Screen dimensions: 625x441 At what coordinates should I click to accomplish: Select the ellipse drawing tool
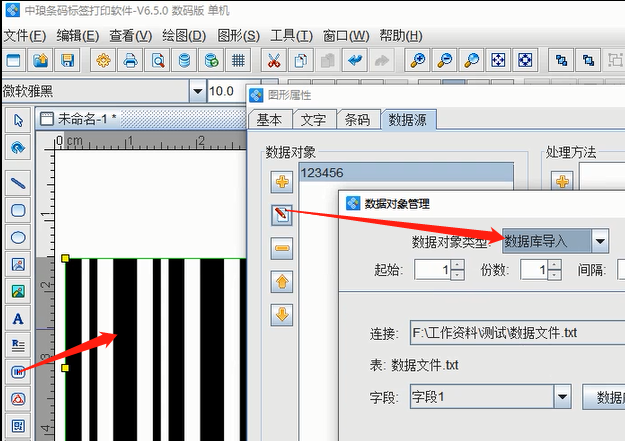coord(18,237)
